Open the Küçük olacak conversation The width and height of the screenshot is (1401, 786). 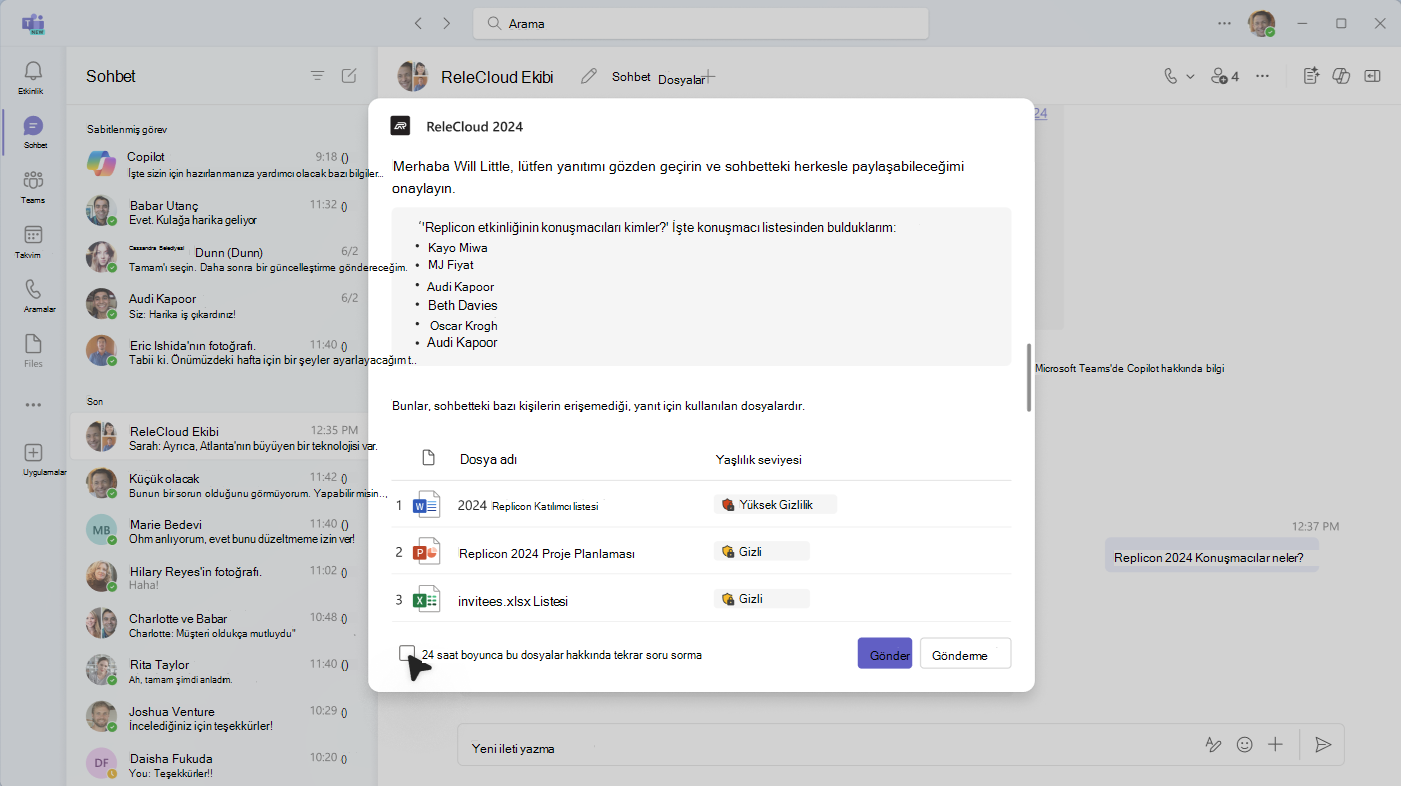coord(222,485)
